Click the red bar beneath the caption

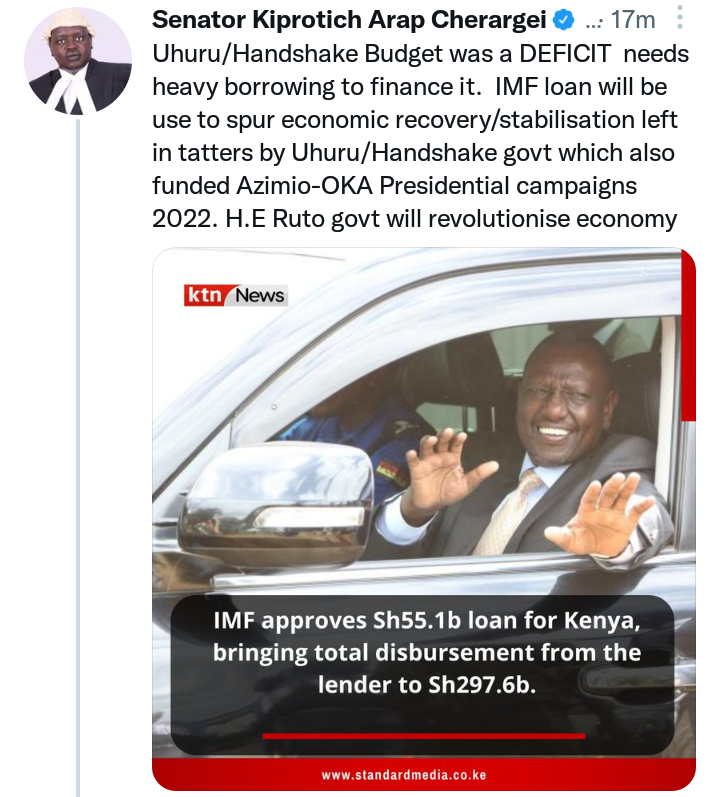(x=424, y=735)
